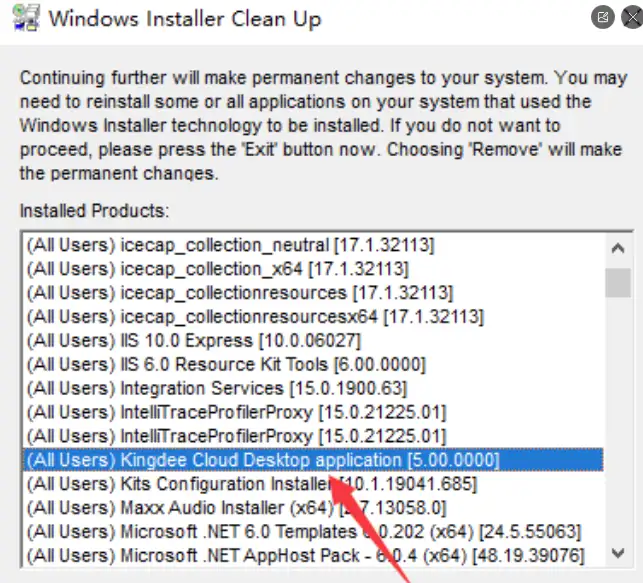Click the products list scrollbar thumb

coord(618,282)
